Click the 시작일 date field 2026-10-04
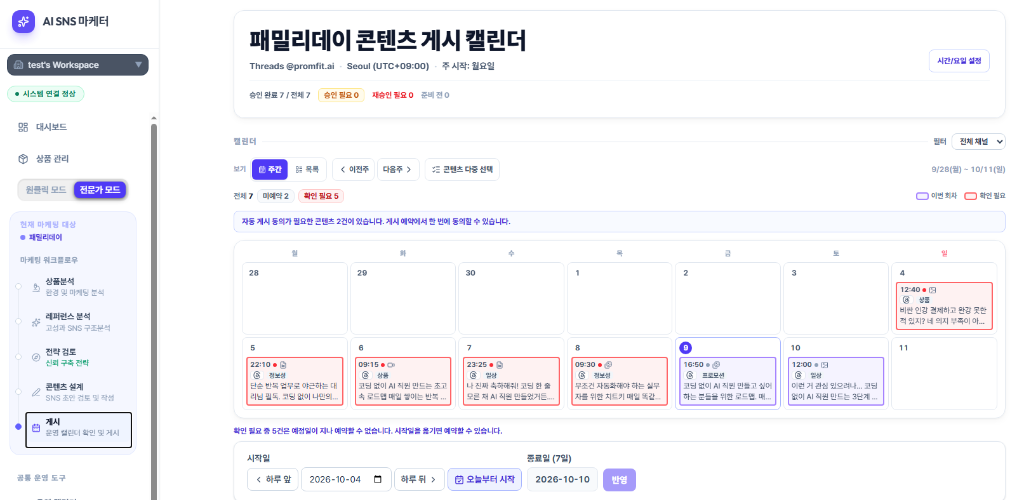The image size is (1024, 500). (346, 479)
